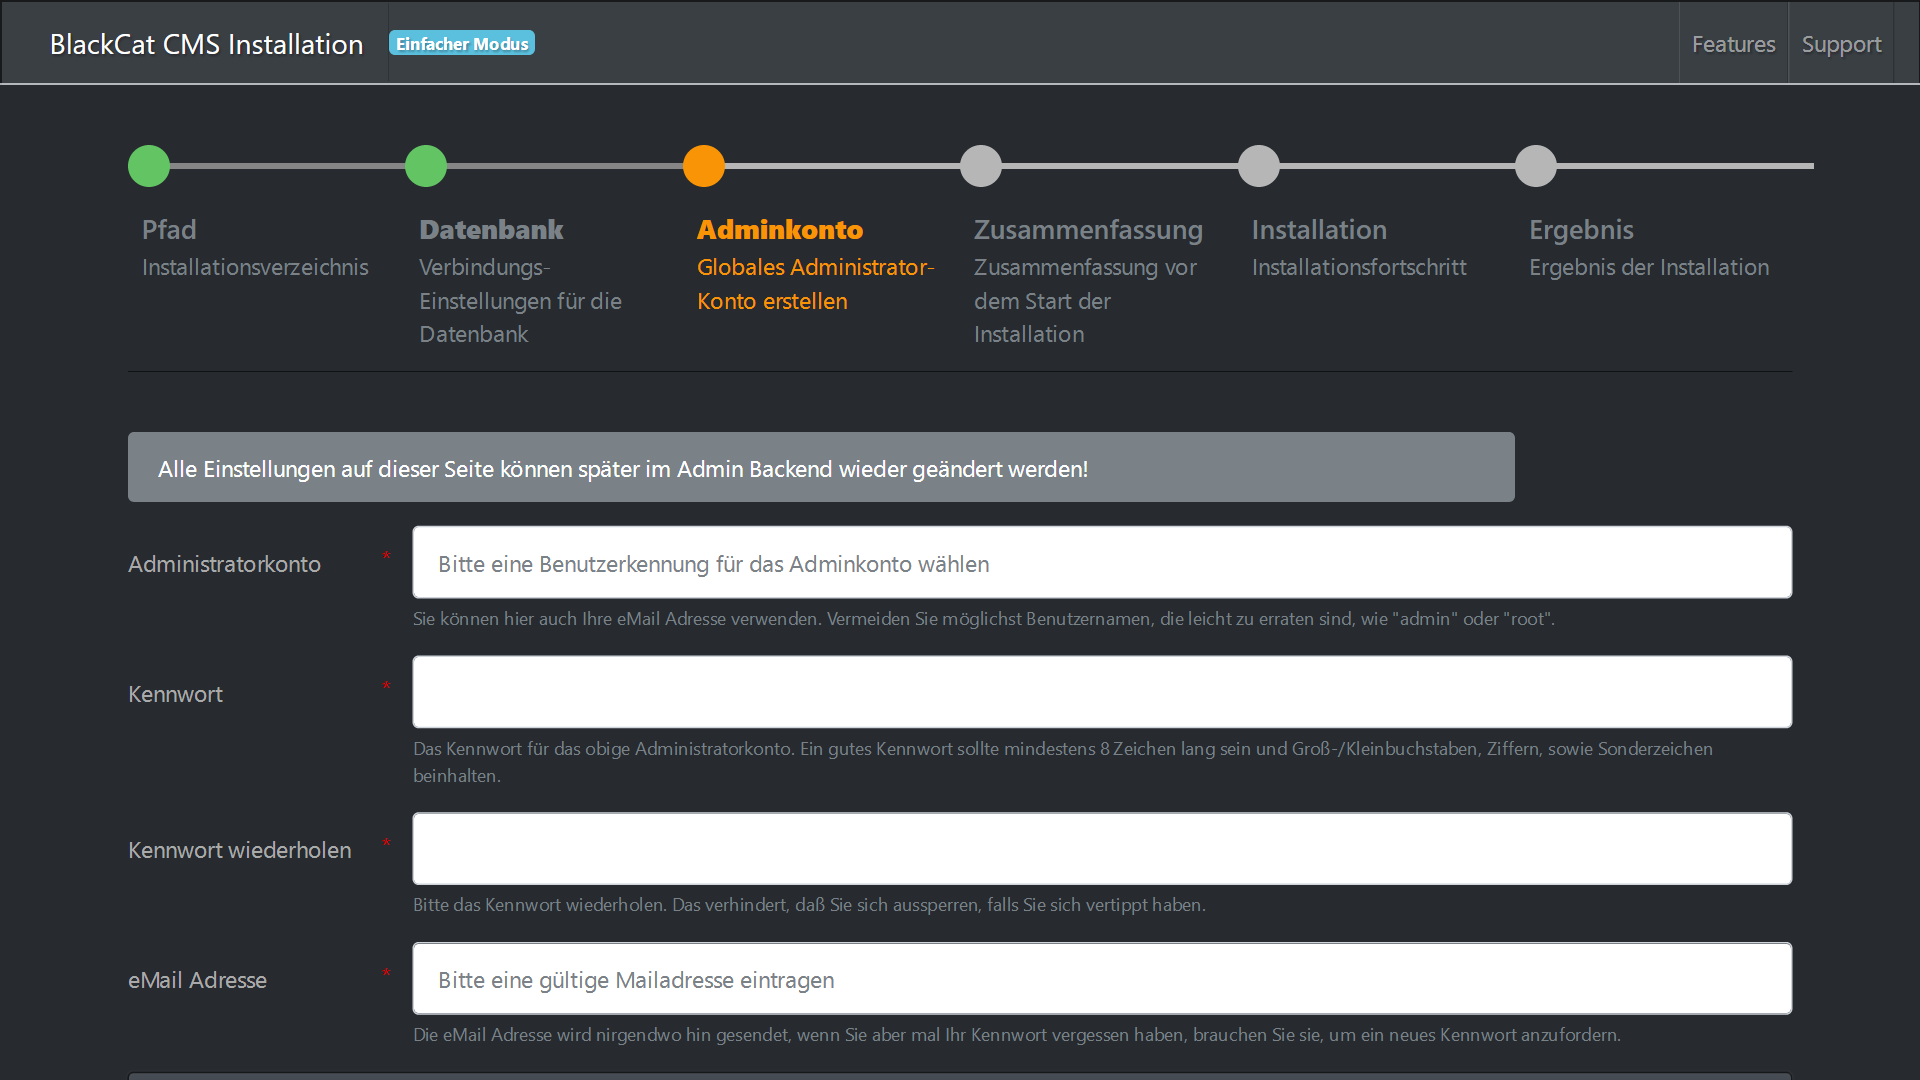The width and height of the screenshot is (1920, 1080).
Task: Click the Einfacher Modus badge
Action: 462,43
